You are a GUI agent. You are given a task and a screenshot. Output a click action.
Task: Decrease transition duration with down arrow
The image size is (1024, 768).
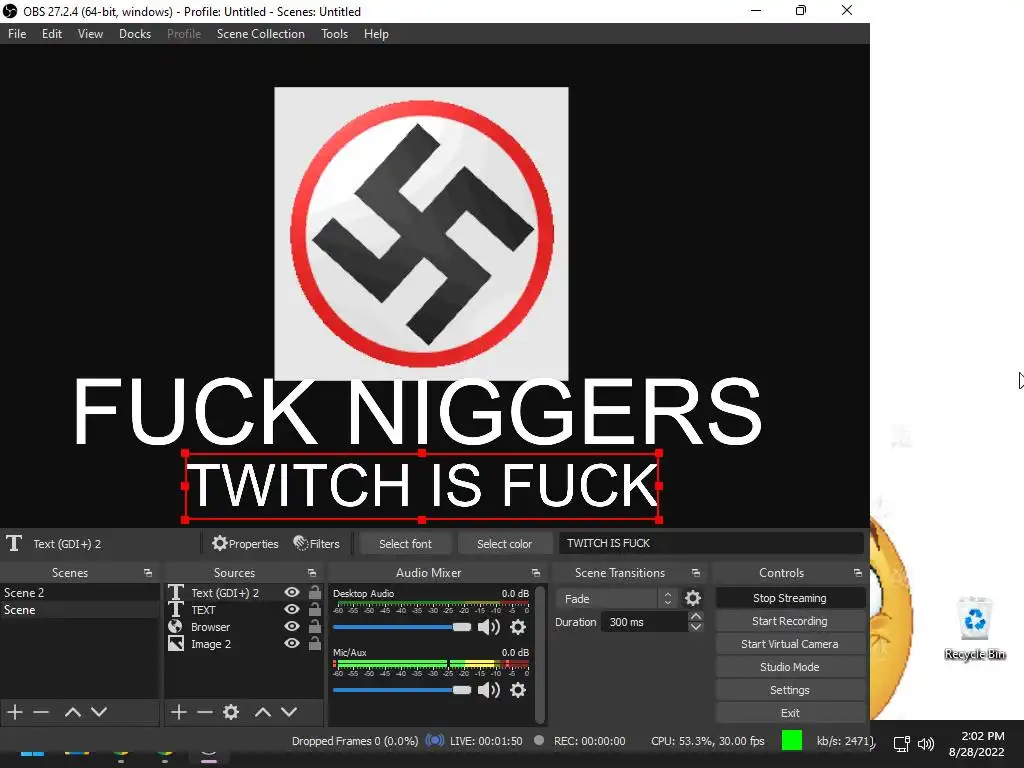coord(696,627)
